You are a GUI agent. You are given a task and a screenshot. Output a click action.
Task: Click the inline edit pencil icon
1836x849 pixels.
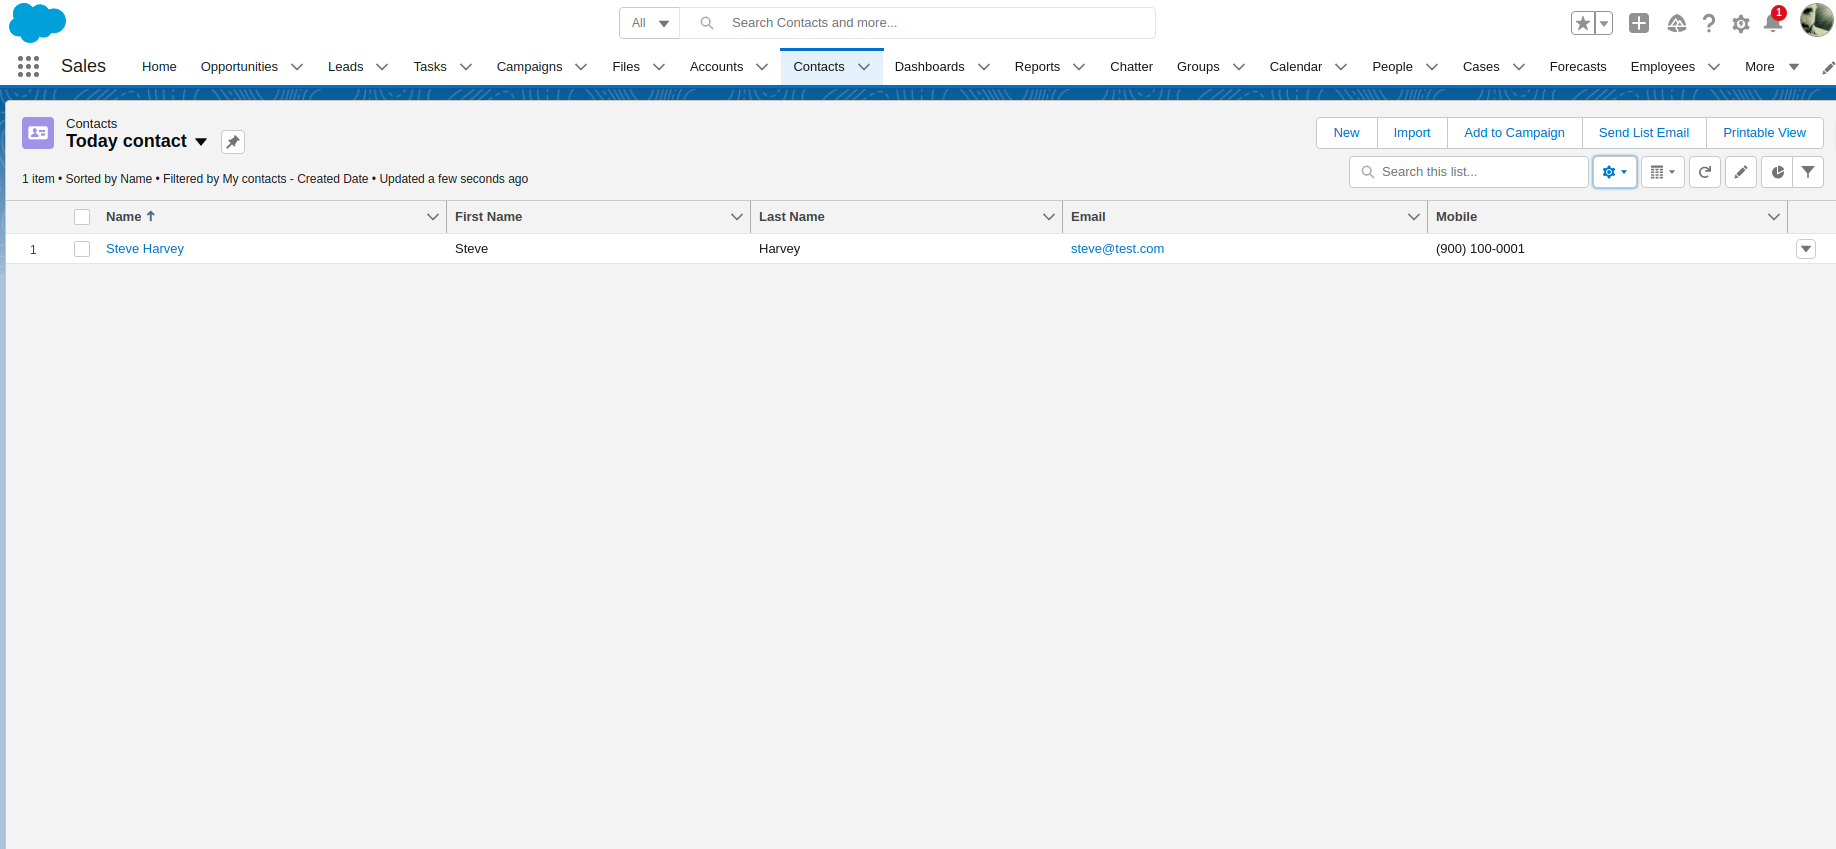(x=1741, y=172)
